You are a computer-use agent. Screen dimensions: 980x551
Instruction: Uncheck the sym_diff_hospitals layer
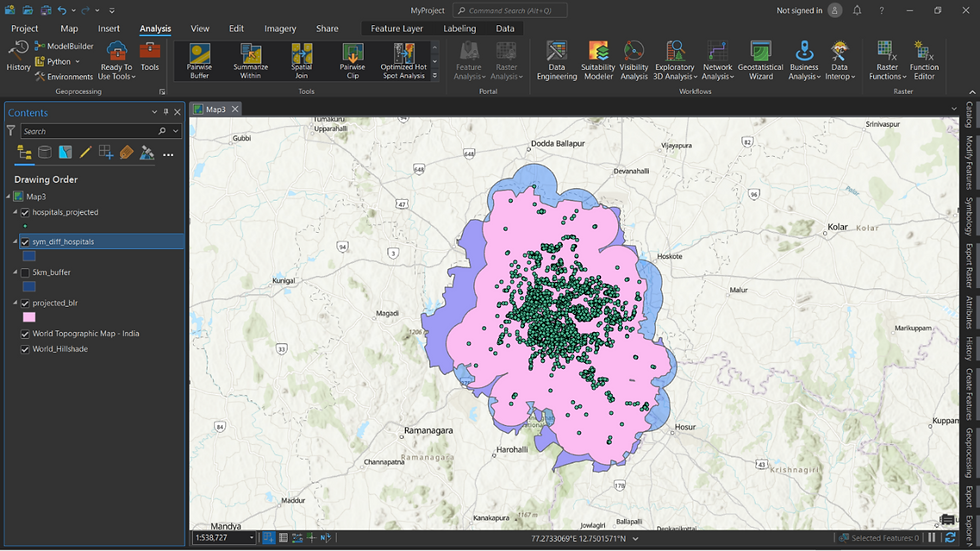[x=25, y=242]
